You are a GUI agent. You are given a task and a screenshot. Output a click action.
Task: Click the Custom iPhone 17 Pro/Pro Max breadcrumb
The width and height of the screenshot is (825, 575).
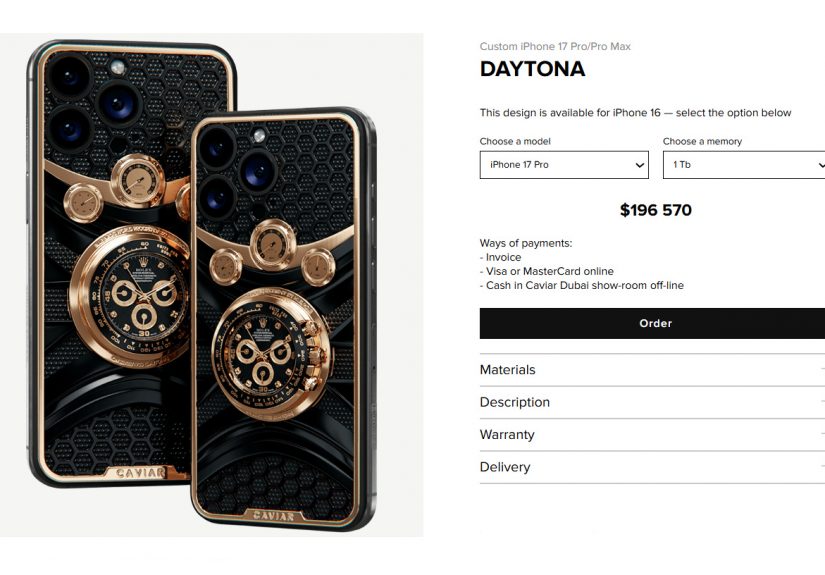(x=555, y=46)
